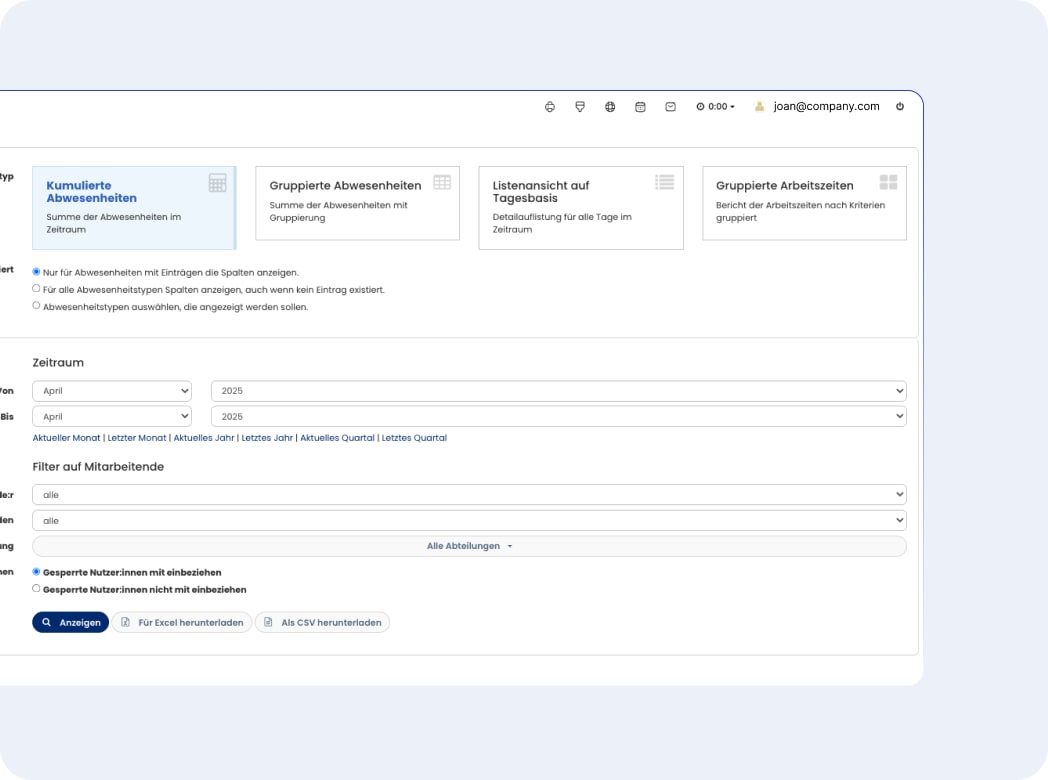1048x780 pixels.
Task: Click the 'Letztes Quartal' quick link
Action: pyautogui.click(x=414, y=438)
